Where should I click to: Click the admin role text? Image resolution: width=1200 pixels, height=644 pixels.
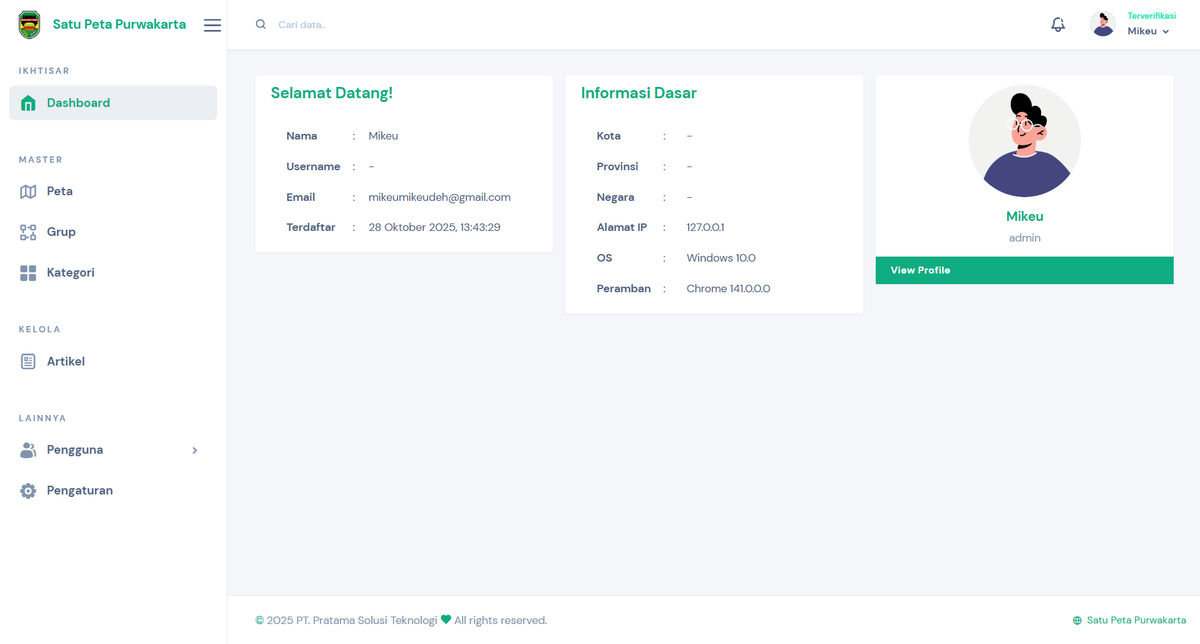pyautogui.click(x=1024, y=238)
